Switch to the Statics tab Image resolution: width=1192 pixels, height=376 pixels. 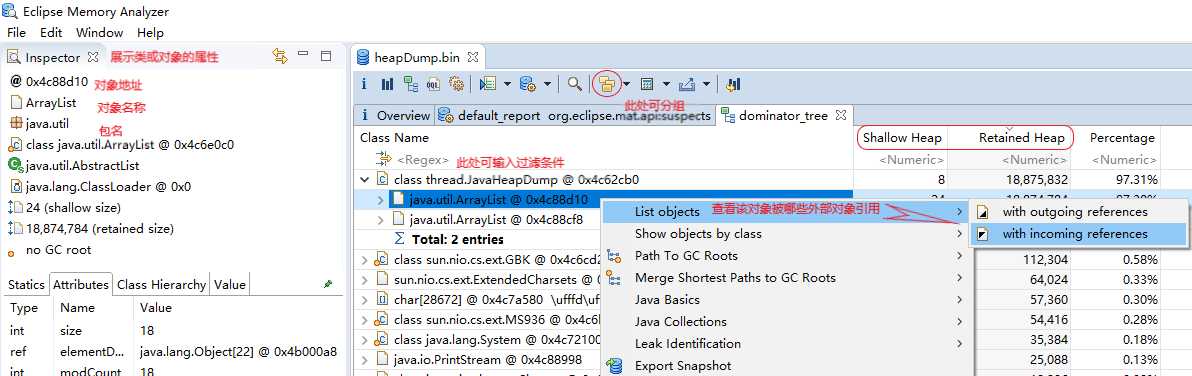pyautogui.click(x=26, y=285)
